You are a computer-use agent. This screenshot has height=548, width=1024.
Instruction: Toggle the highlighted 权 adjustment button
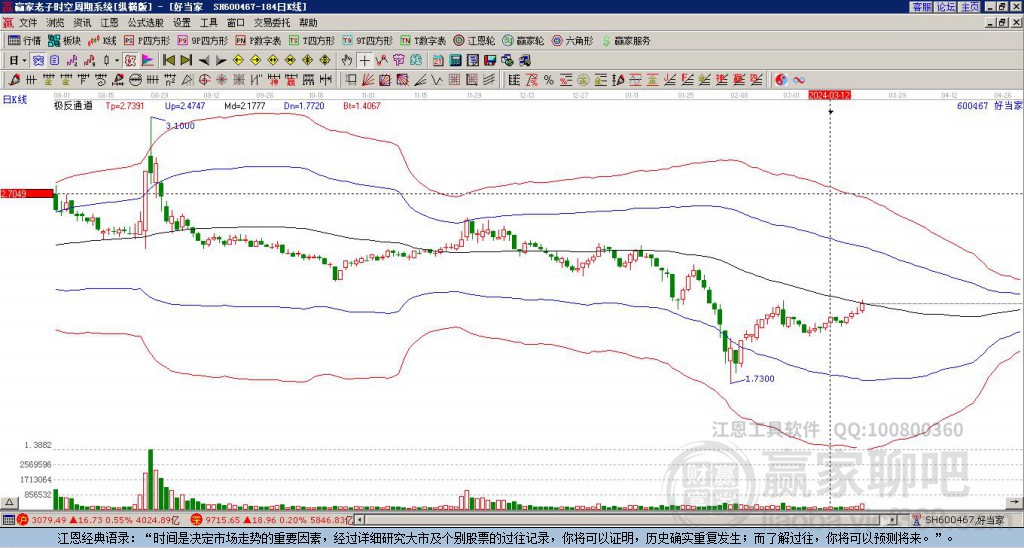(x=130, y=60)
